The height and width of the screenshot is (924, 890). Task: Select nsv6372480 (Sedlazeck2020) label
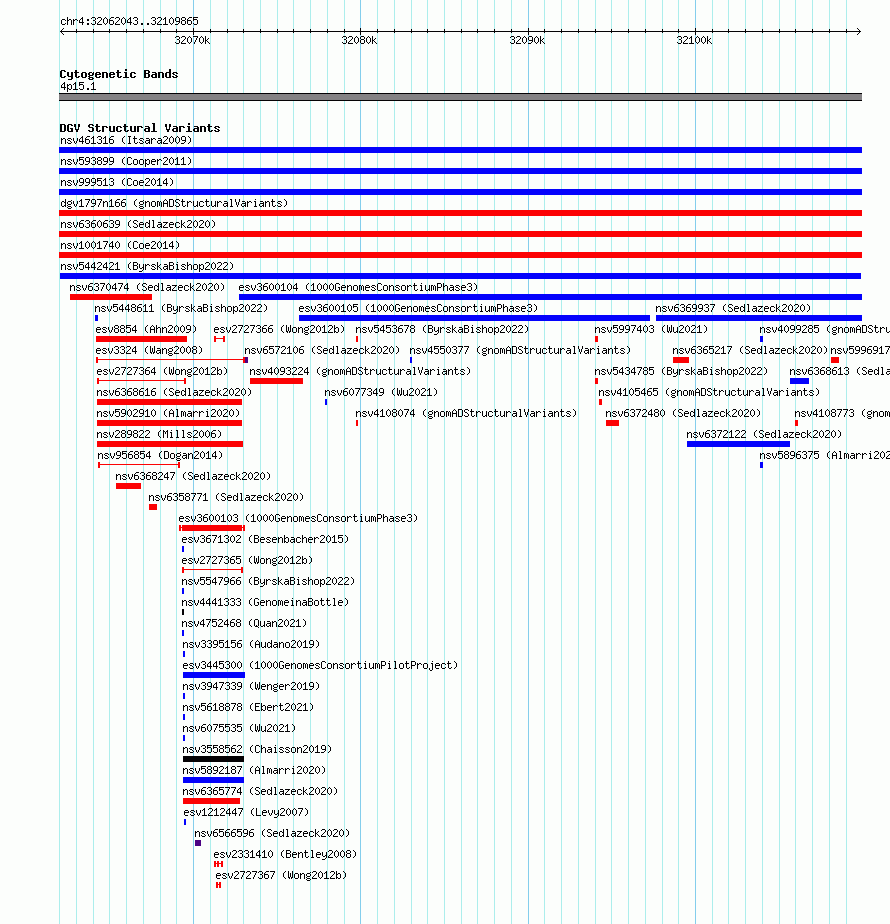(x=683, y=413)
